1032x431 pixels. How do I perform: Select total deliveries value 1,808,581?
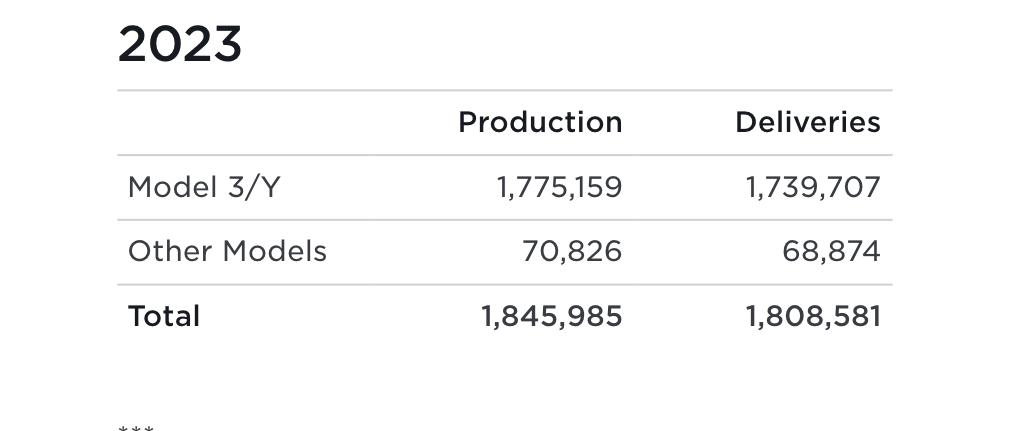coord(813,317)
